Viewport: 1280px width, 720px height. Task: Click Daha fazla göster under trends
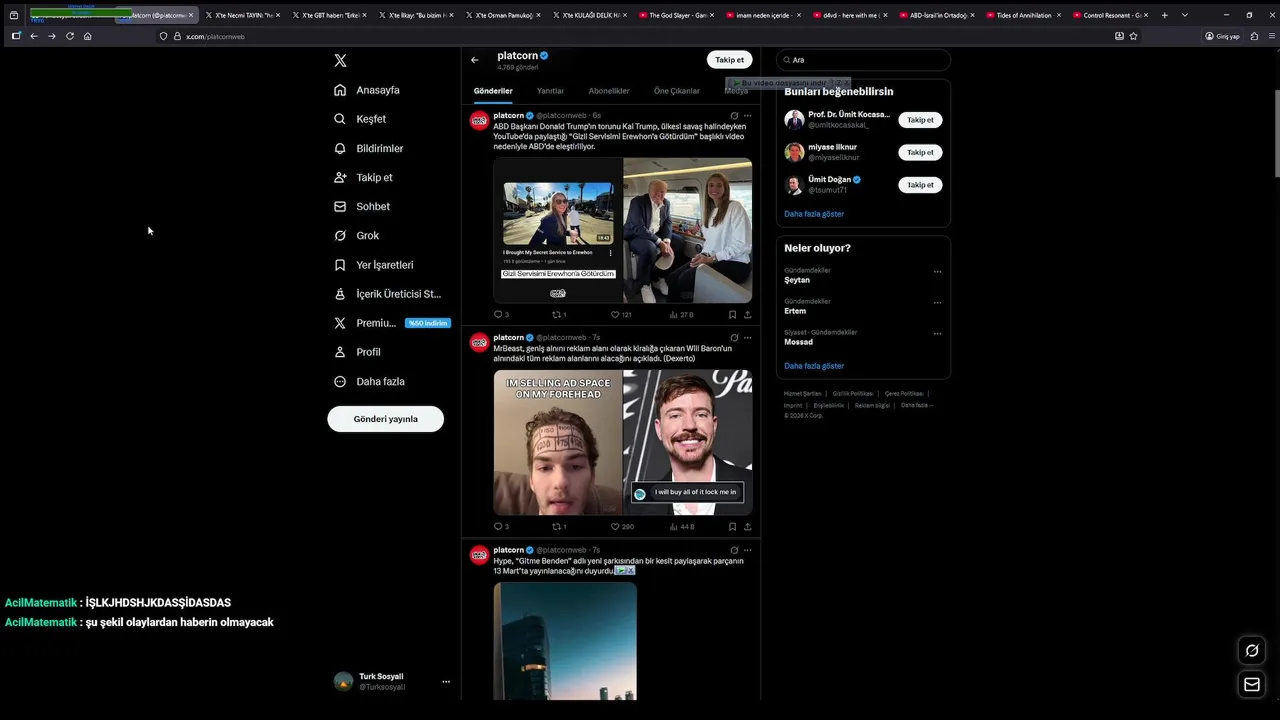[814, 366]
